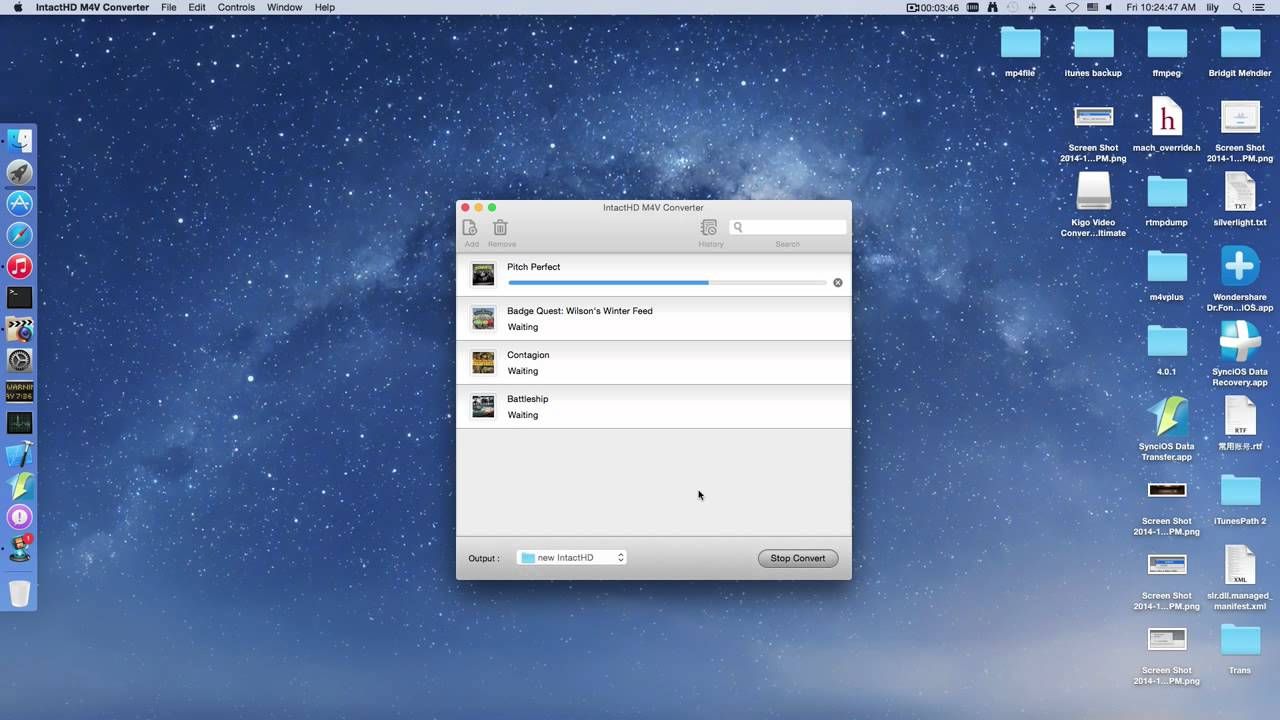Screen dimensions: 1280x720
Task: Open Notification Center list icon
Action: (1260, 7)
